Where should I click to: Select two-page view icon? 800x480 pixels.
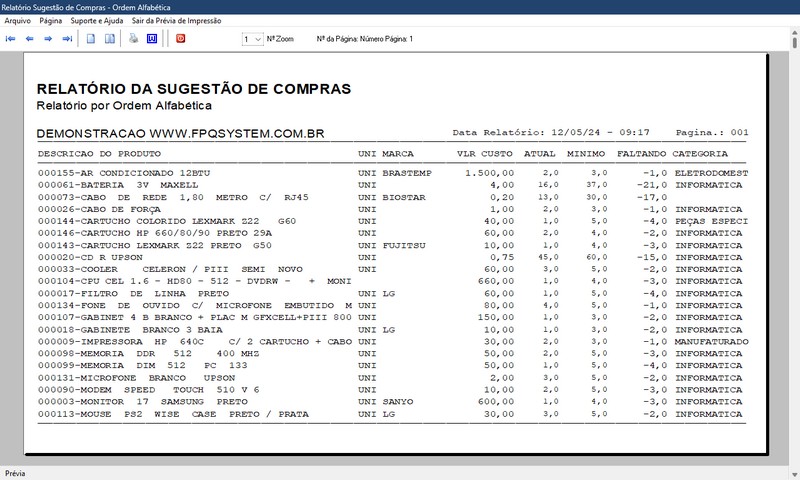click(110, 39)
